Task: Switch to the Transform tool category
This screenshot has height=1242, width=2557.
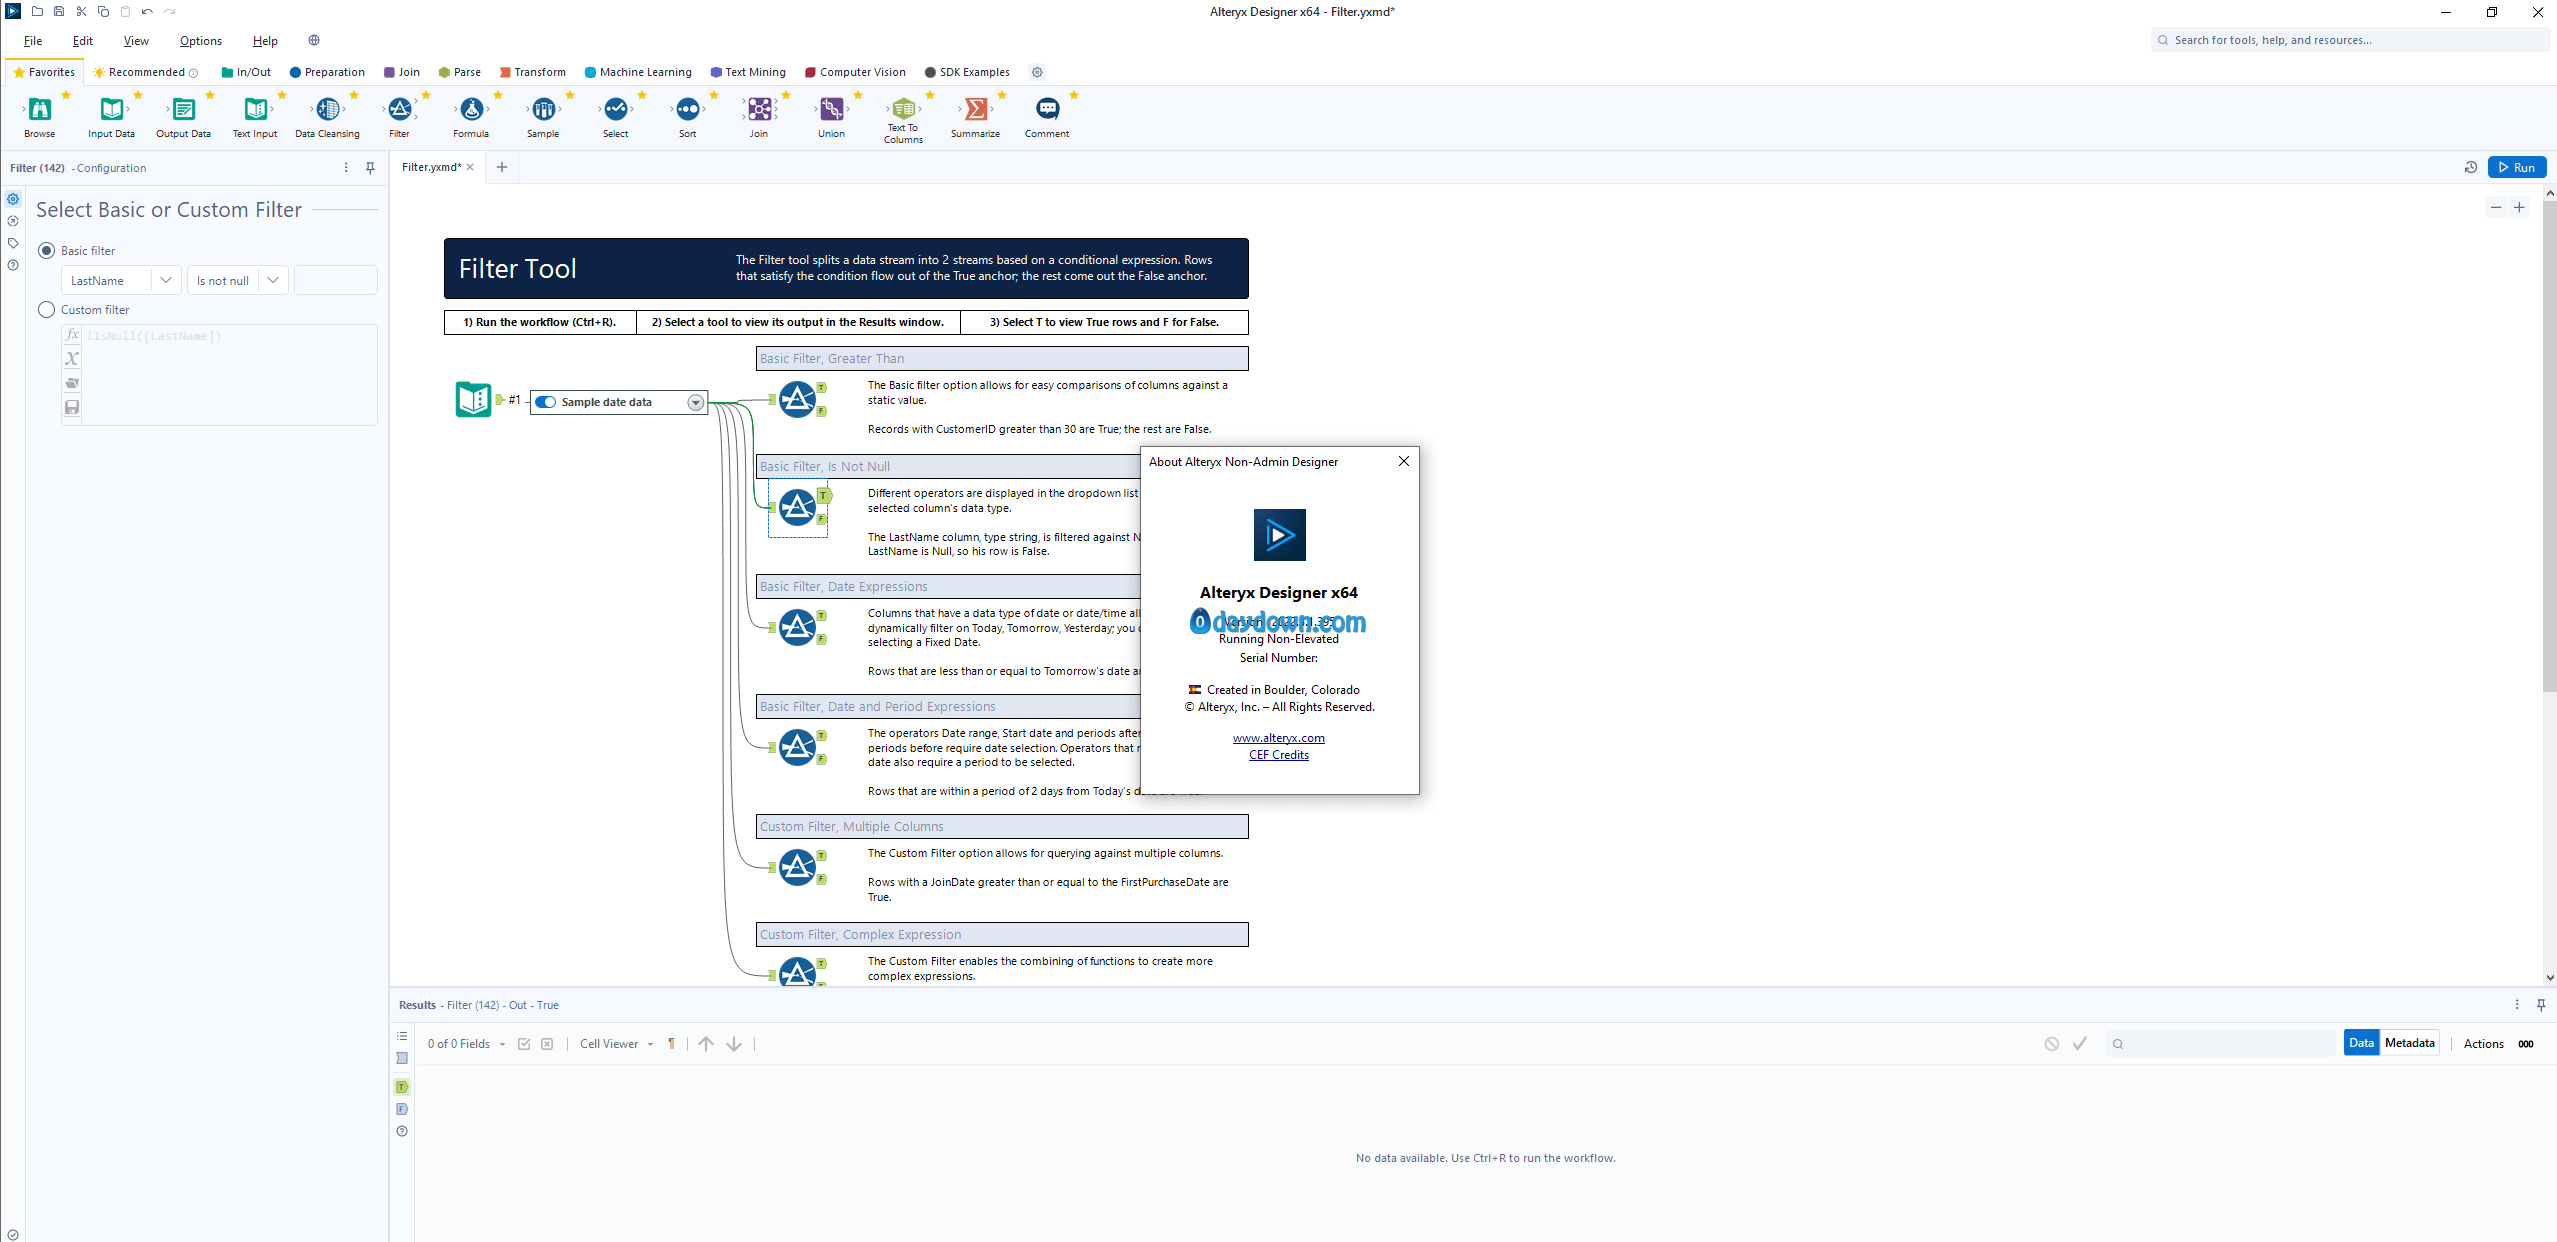Action: 533,72
